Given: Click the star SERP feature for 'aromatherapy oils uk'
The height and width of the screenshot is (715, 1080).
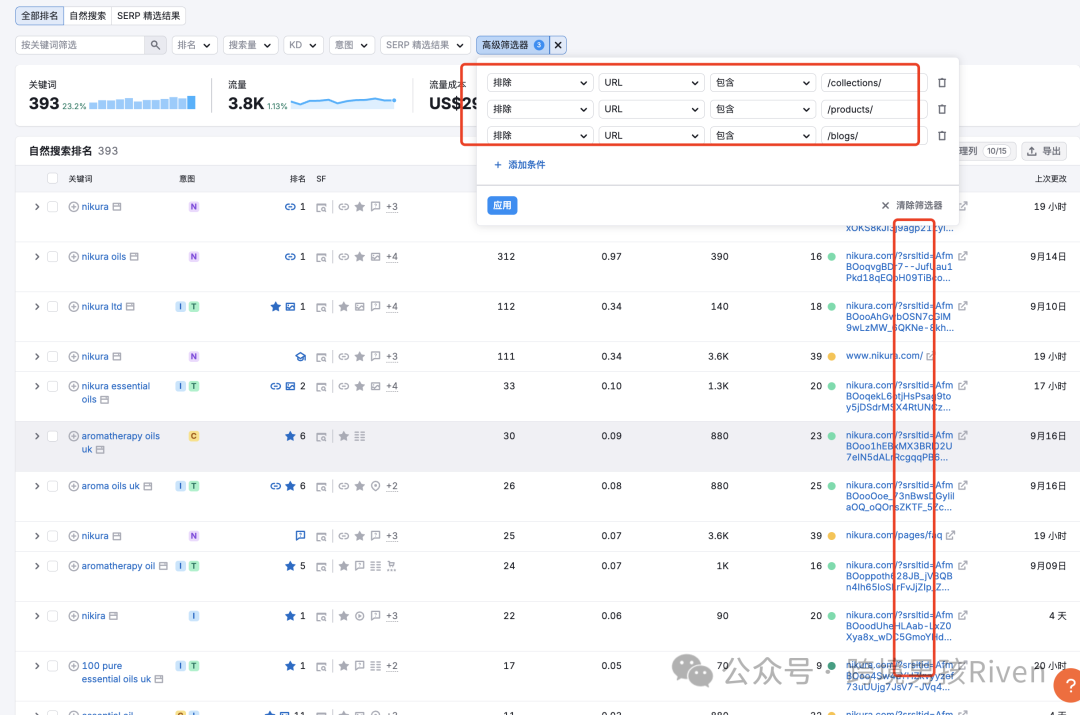Looking at the screenshot, I should [x=344, y=436].
